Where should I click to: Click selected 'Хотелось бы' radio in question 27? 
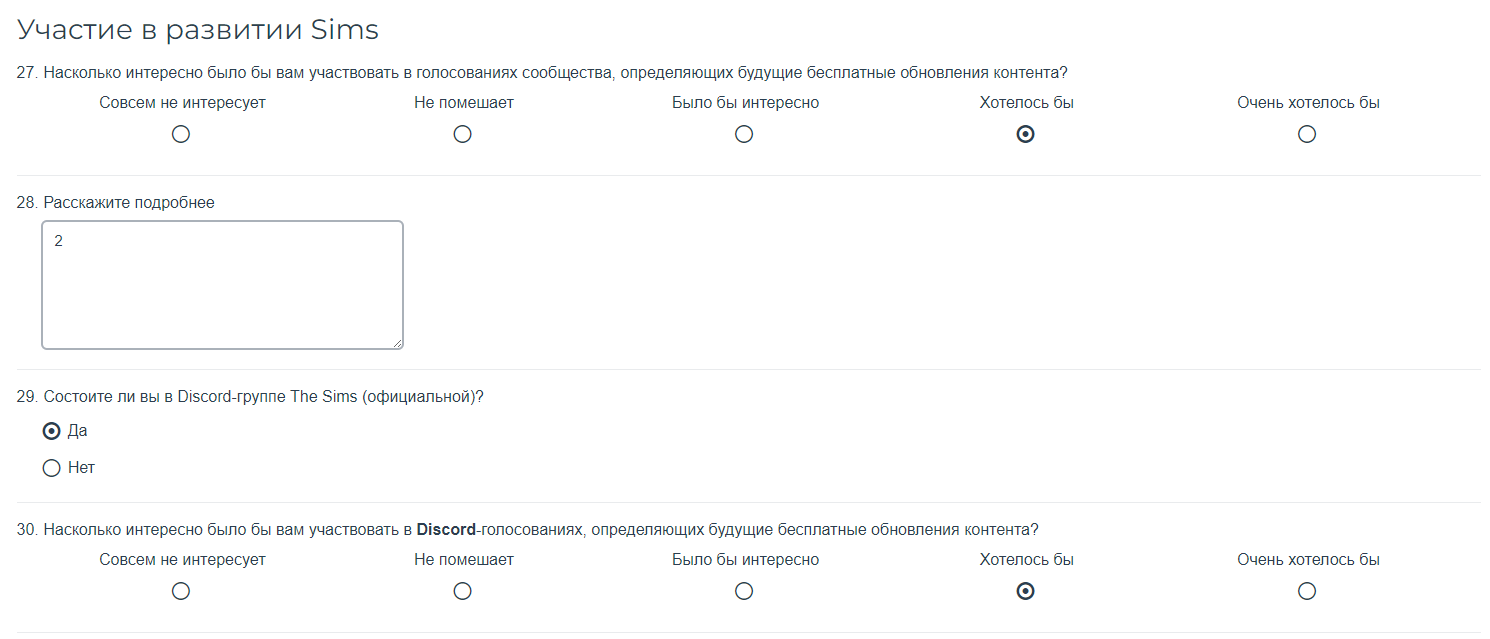click(1025, 134)
